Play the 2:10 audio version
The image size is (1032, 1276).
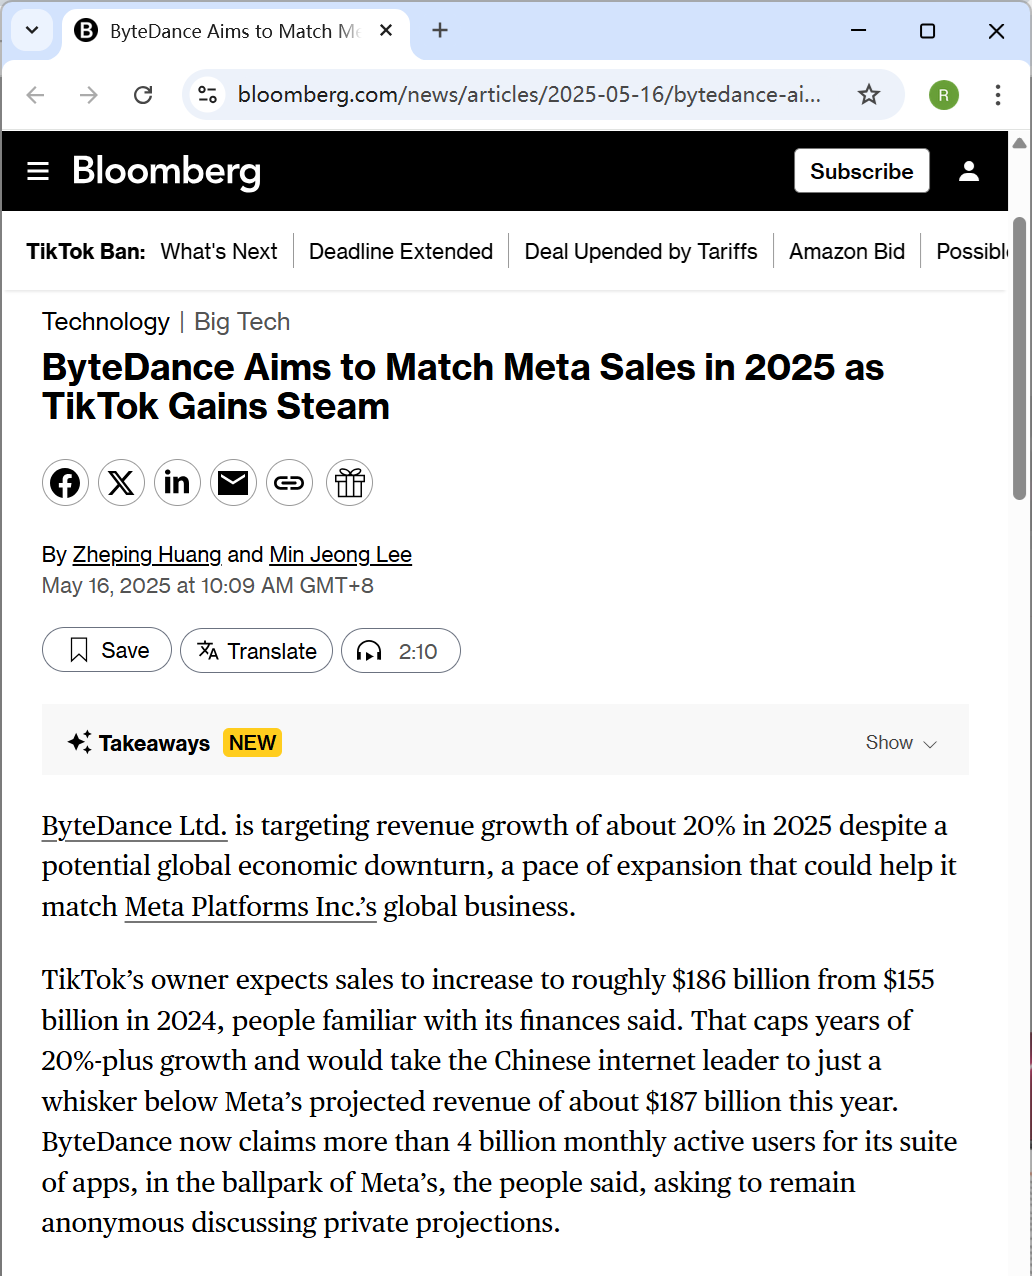[401, 651]
